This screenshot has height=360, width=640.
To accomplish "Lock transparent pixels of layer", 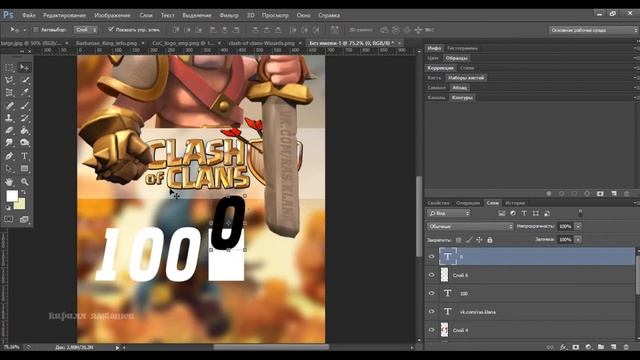I will point(458,240).
